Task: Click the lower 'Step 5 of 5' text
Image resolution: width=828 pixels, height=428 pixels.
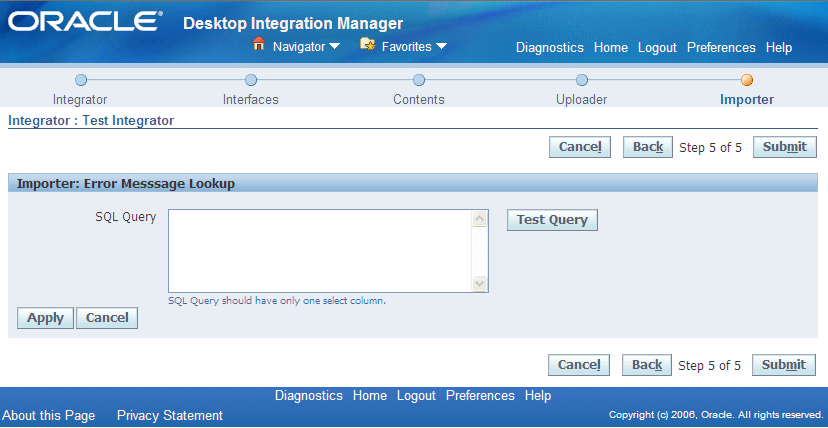Action: 709,366
